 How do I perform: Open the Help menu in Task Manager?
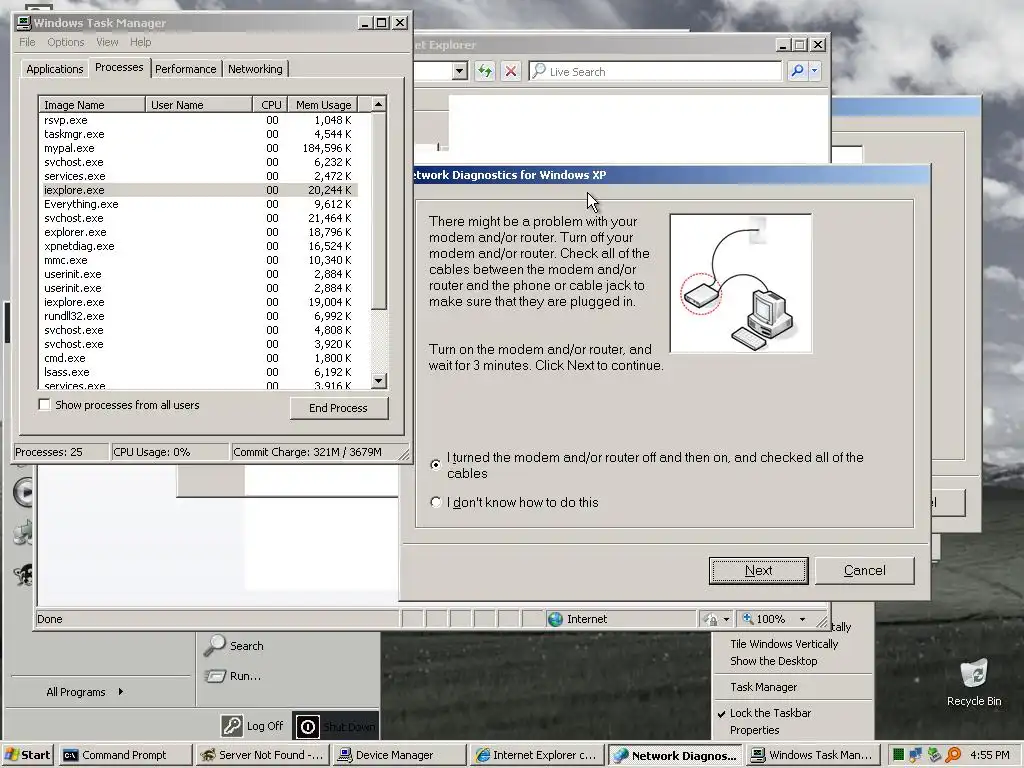pos(140,42)
